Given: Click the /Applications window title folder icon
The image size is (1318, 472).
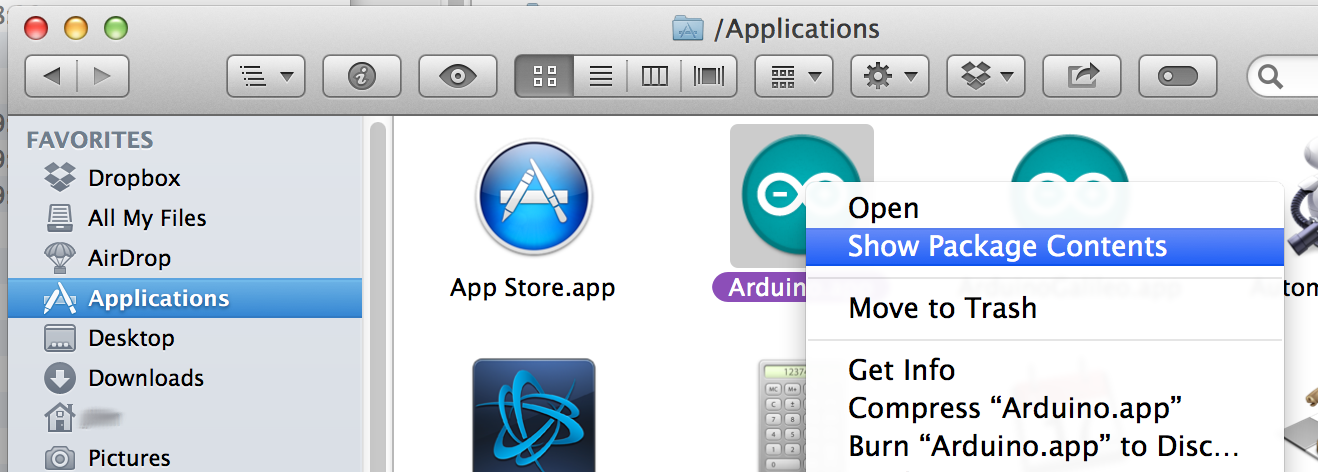Looking at the screenshot, I should [x=688, y=27].
